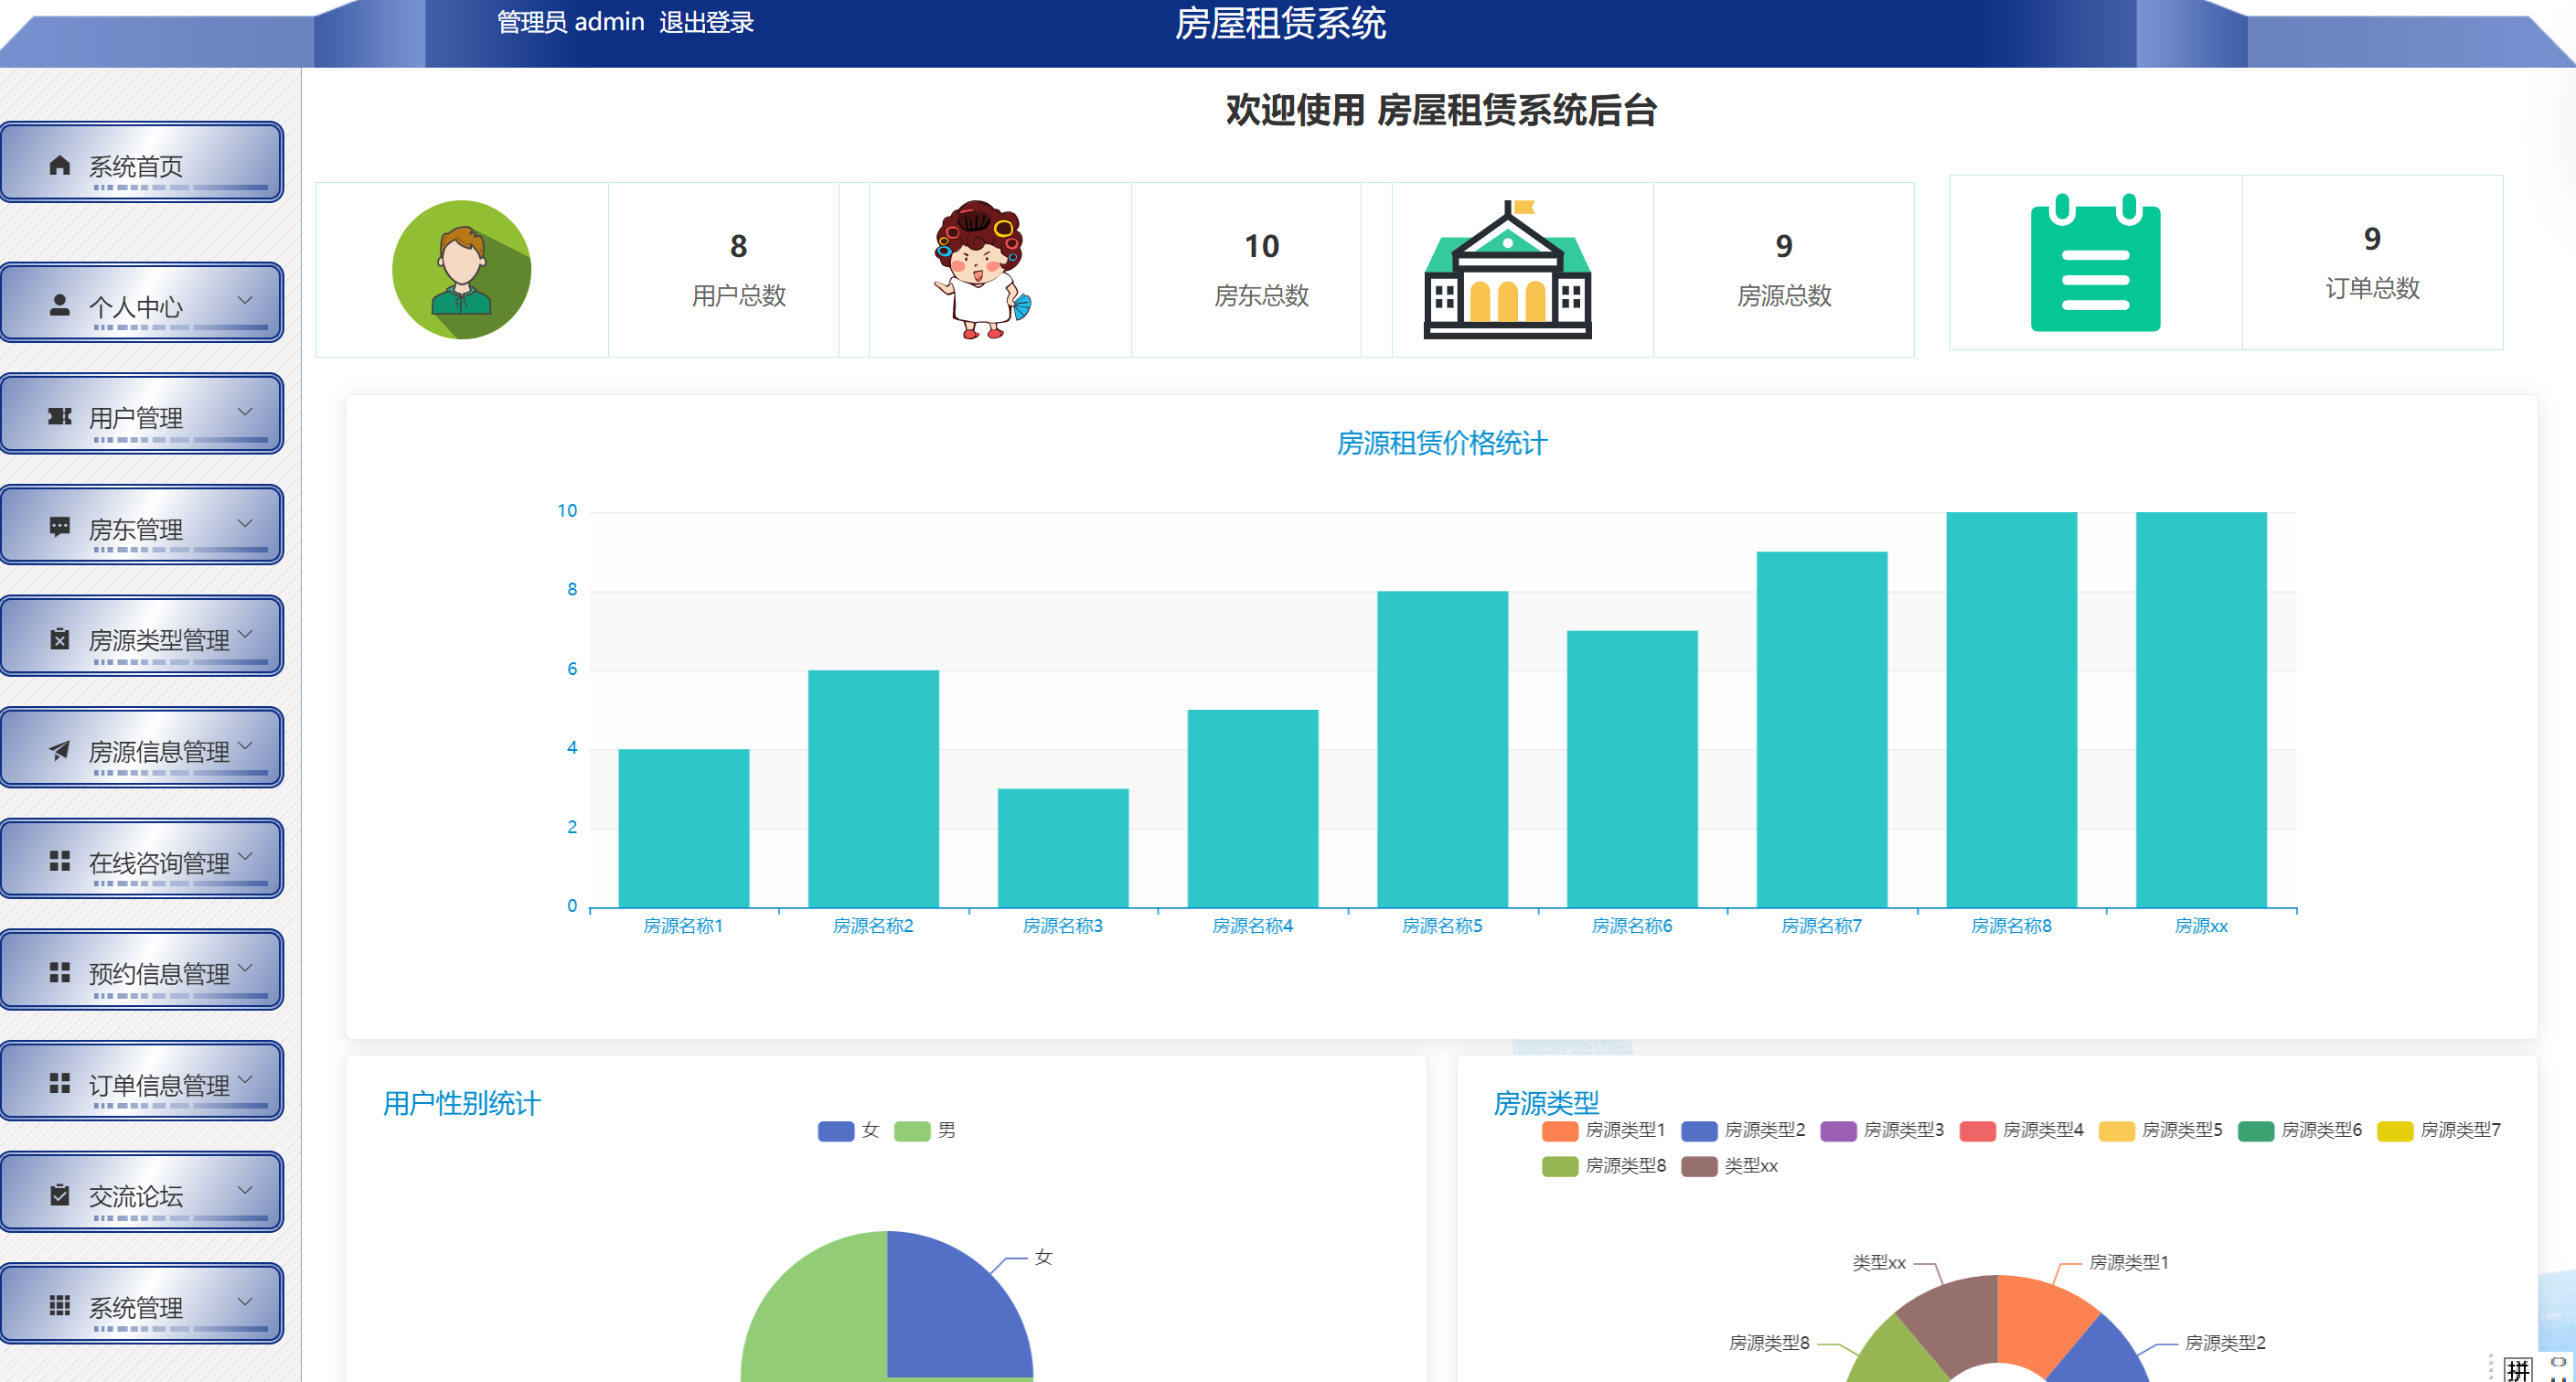Toggle 女 series in gender legend

(x=849, y=1131)
